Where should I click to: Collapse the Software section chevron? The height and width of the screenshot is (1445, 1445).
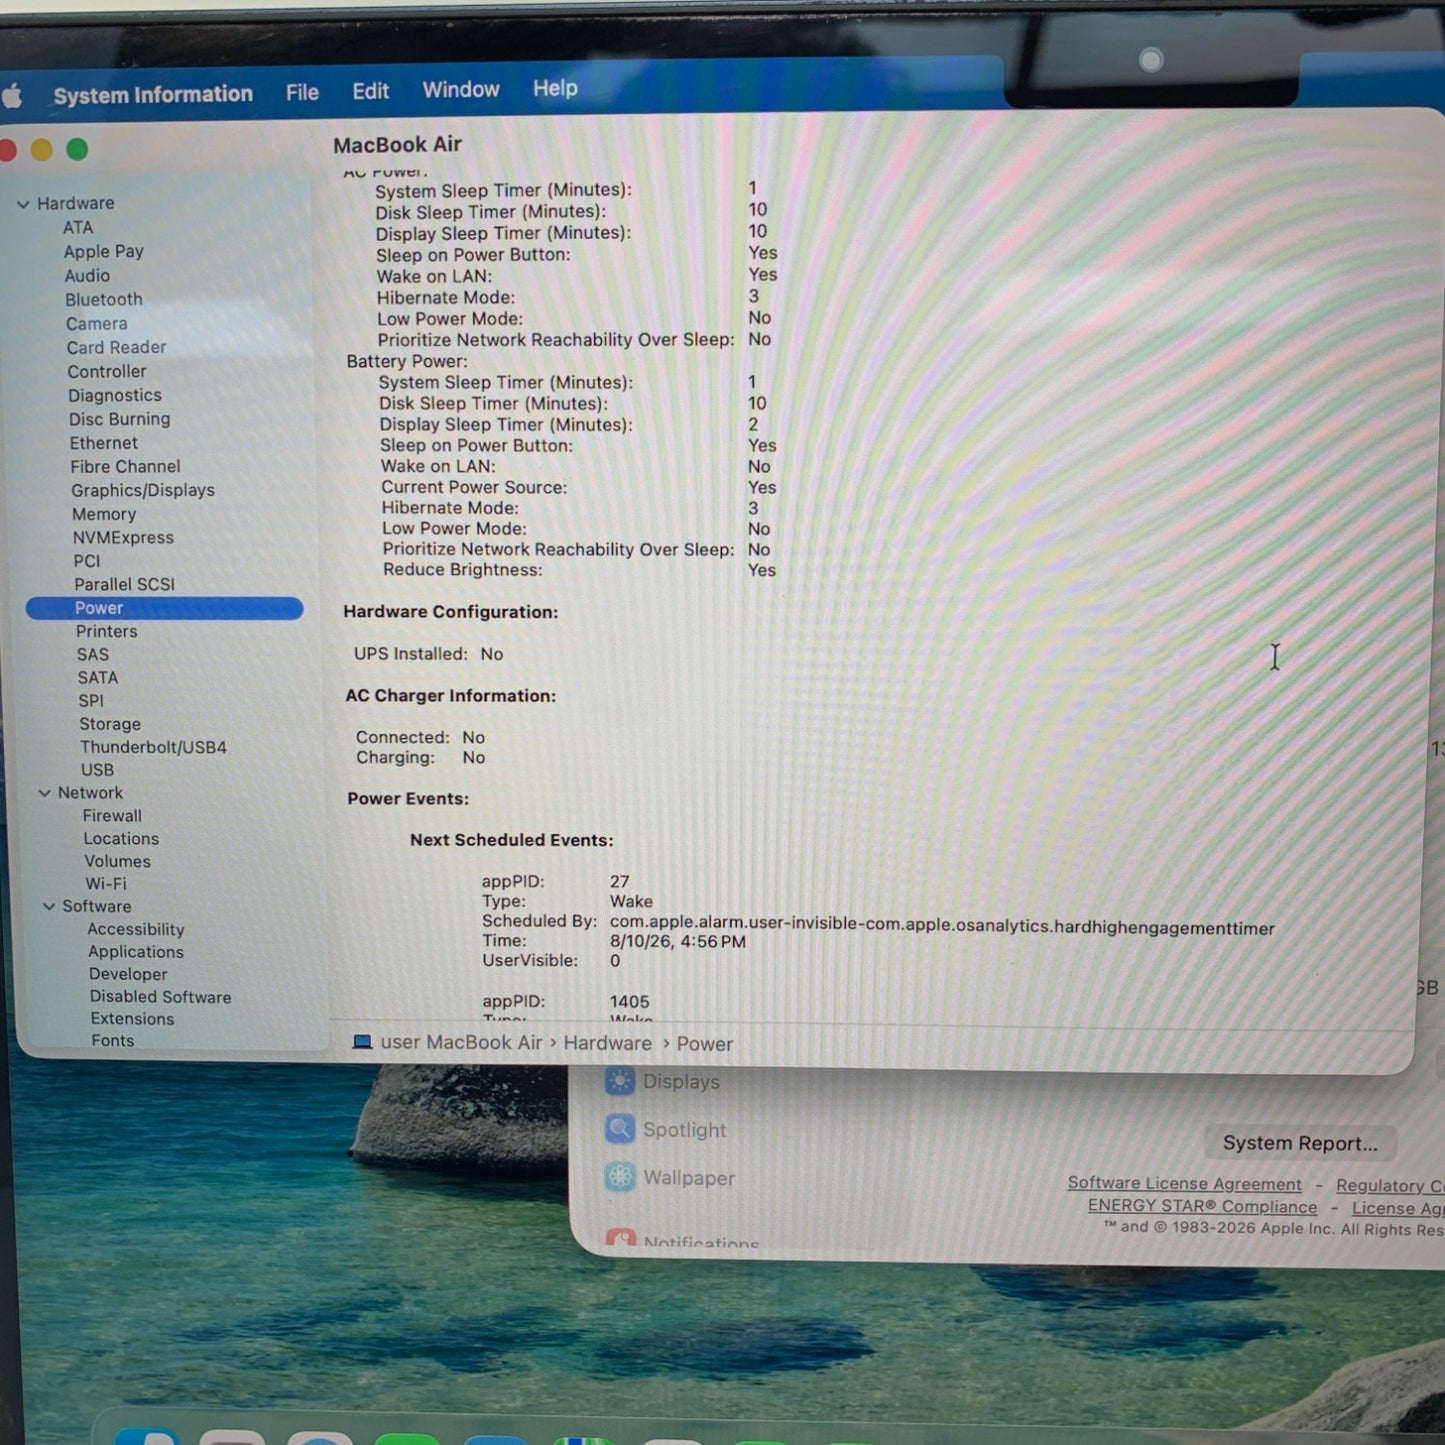pos(49,906)
